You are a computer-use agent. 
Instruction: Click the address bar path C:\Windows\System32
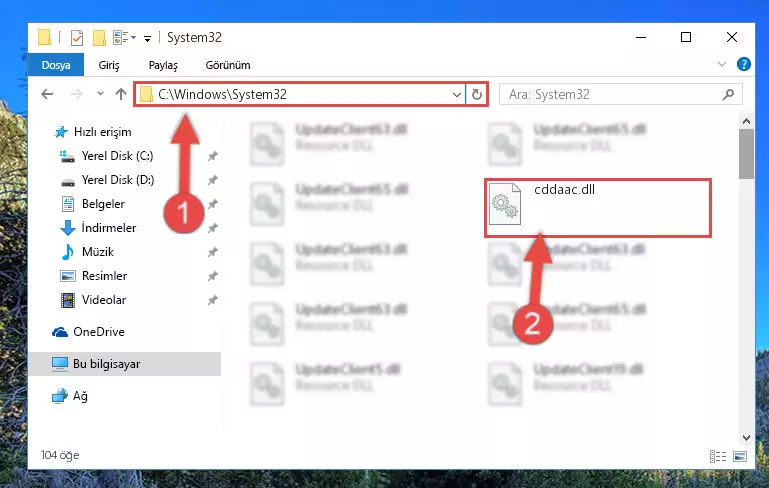point(222,94)
